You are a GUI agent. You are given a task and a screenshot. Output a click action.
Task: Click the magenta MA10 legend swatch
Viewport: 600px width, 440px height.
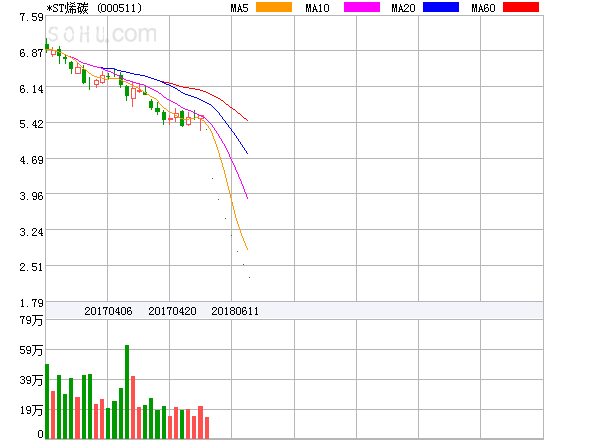tap(362, 7)
